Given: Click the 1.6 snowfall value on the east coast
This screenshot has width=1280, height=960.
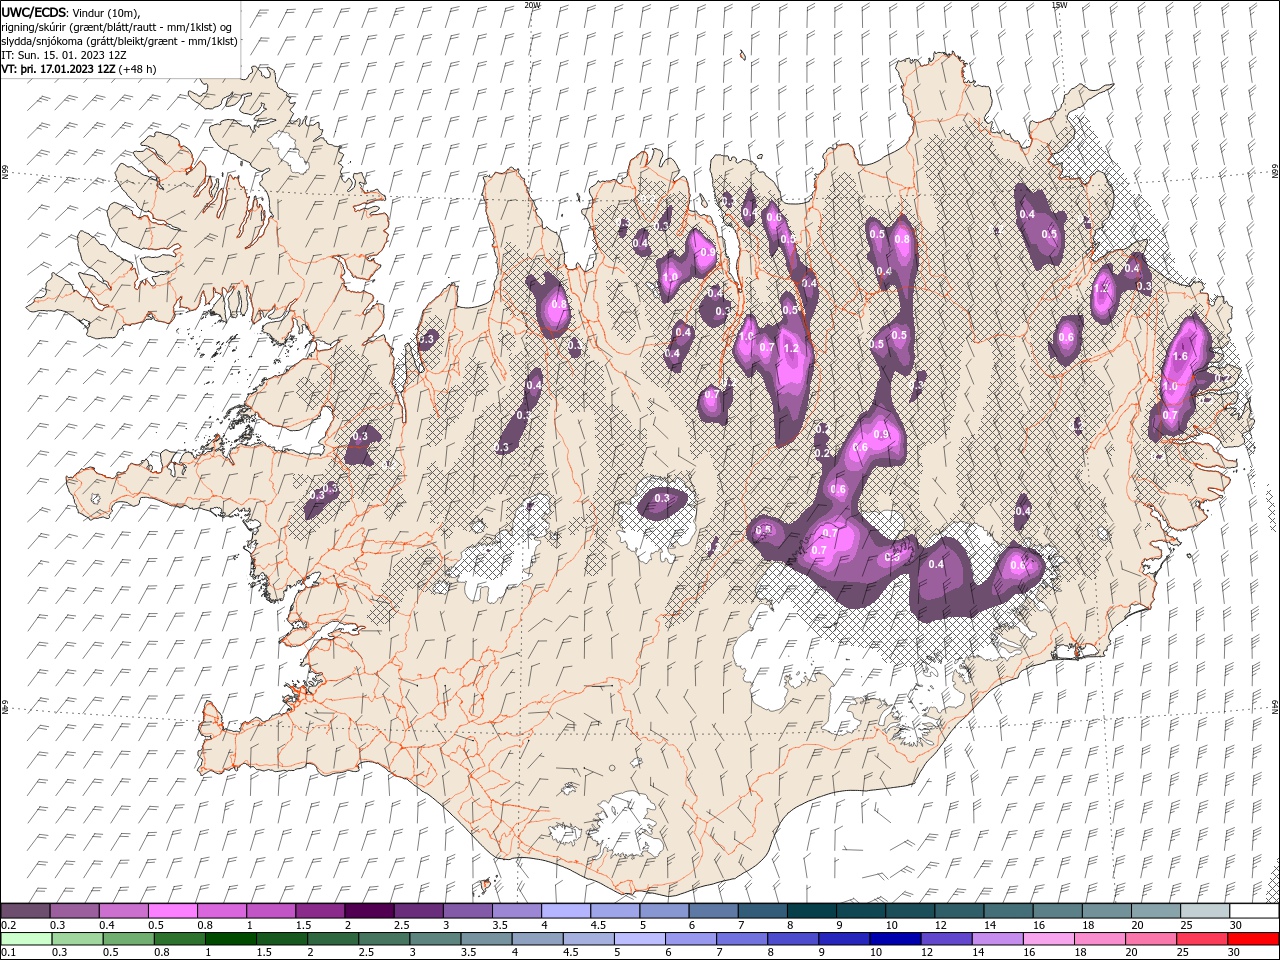Looking at the screenshot, I should click(1180, 356).
